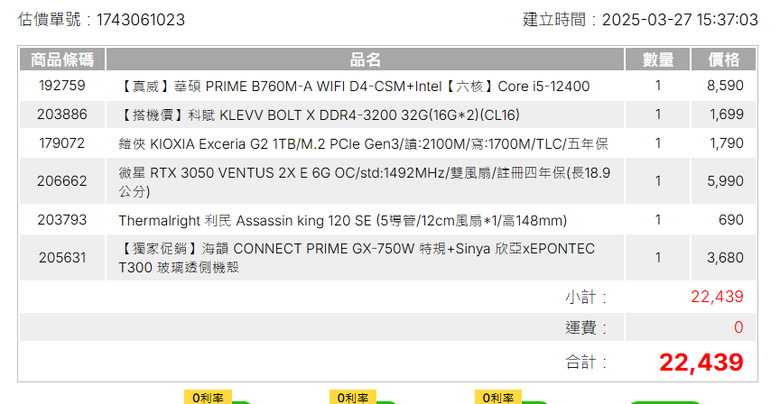780x404 pixels.
Task: Click the 數量 column header
Action: [658, 60]
